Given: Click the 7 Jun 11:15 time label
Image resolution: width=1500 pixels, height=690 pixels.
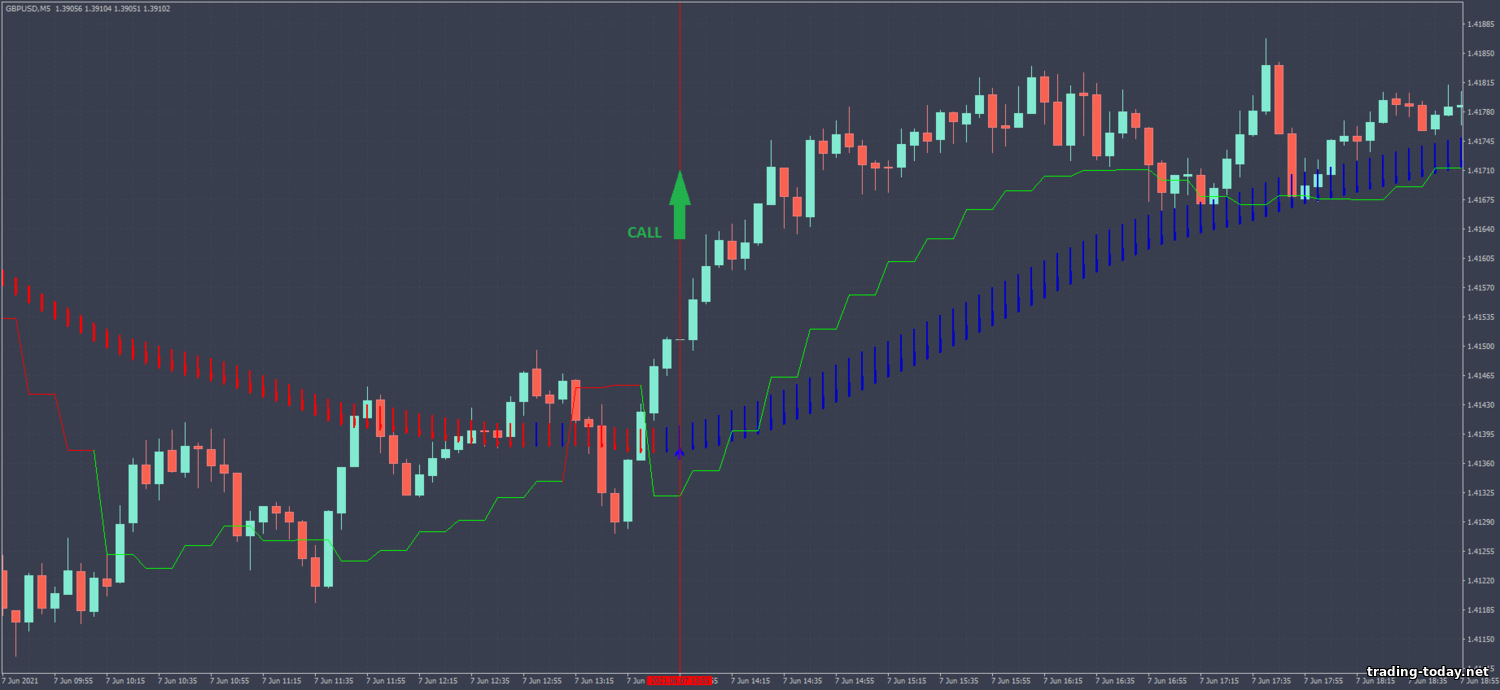Looking at the screenshot, I should coord(281,681).
